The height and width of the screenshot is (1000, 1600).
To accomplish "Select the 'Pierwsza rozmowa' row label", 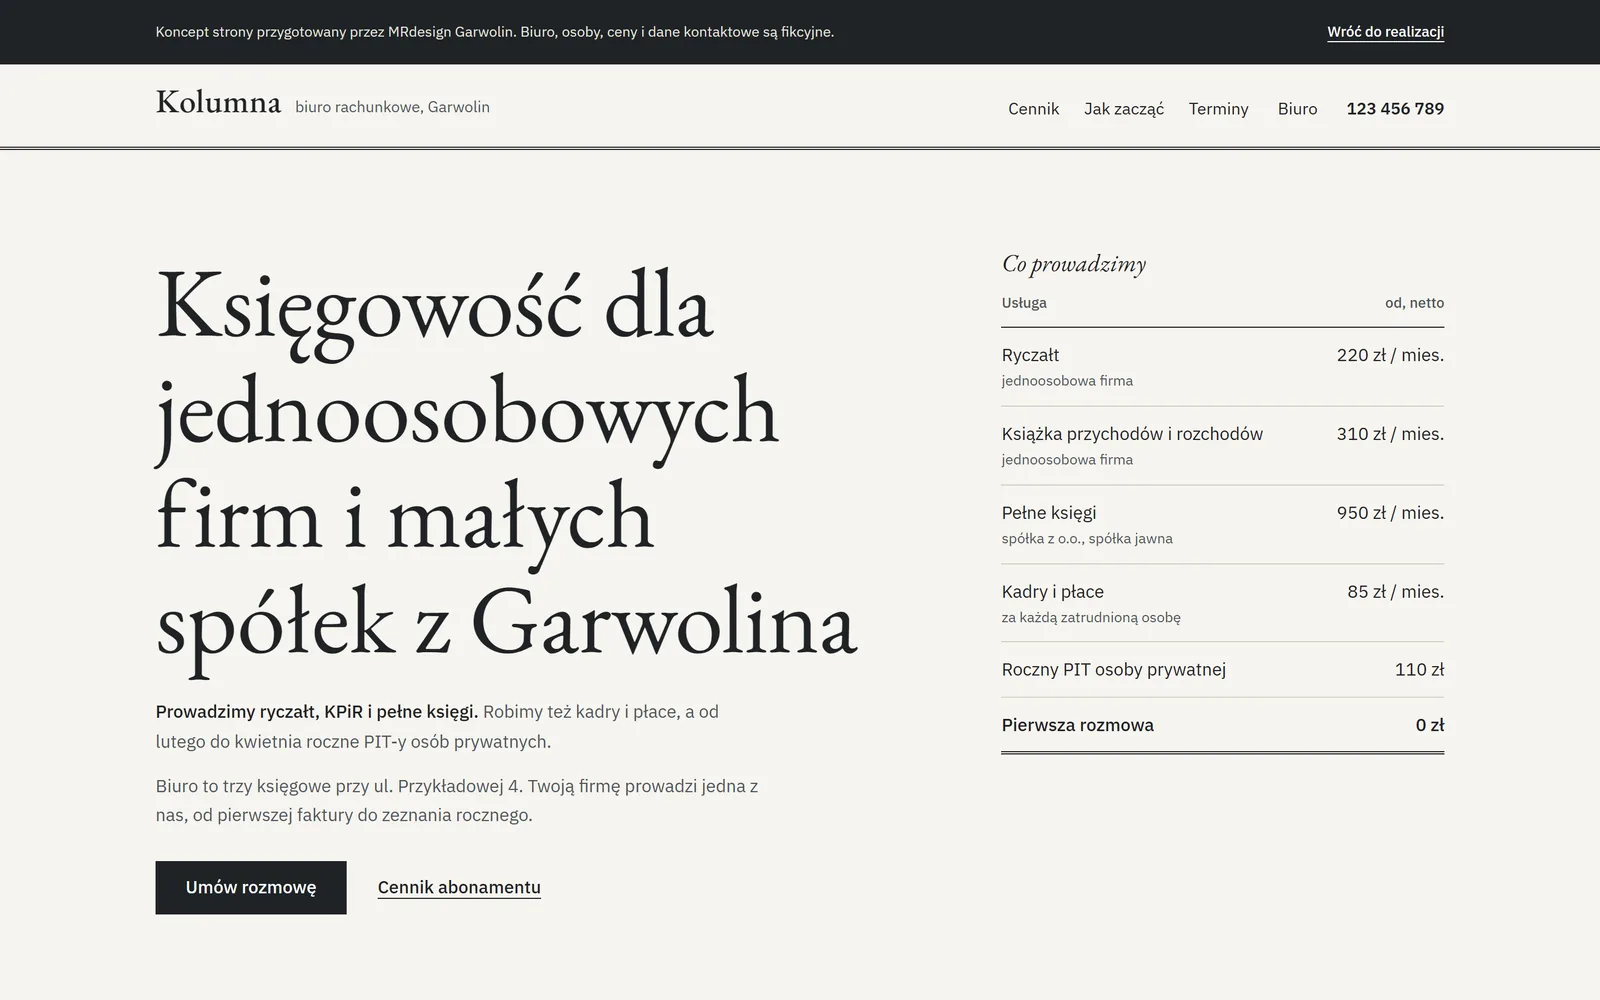I will [x=1078, y=725].
